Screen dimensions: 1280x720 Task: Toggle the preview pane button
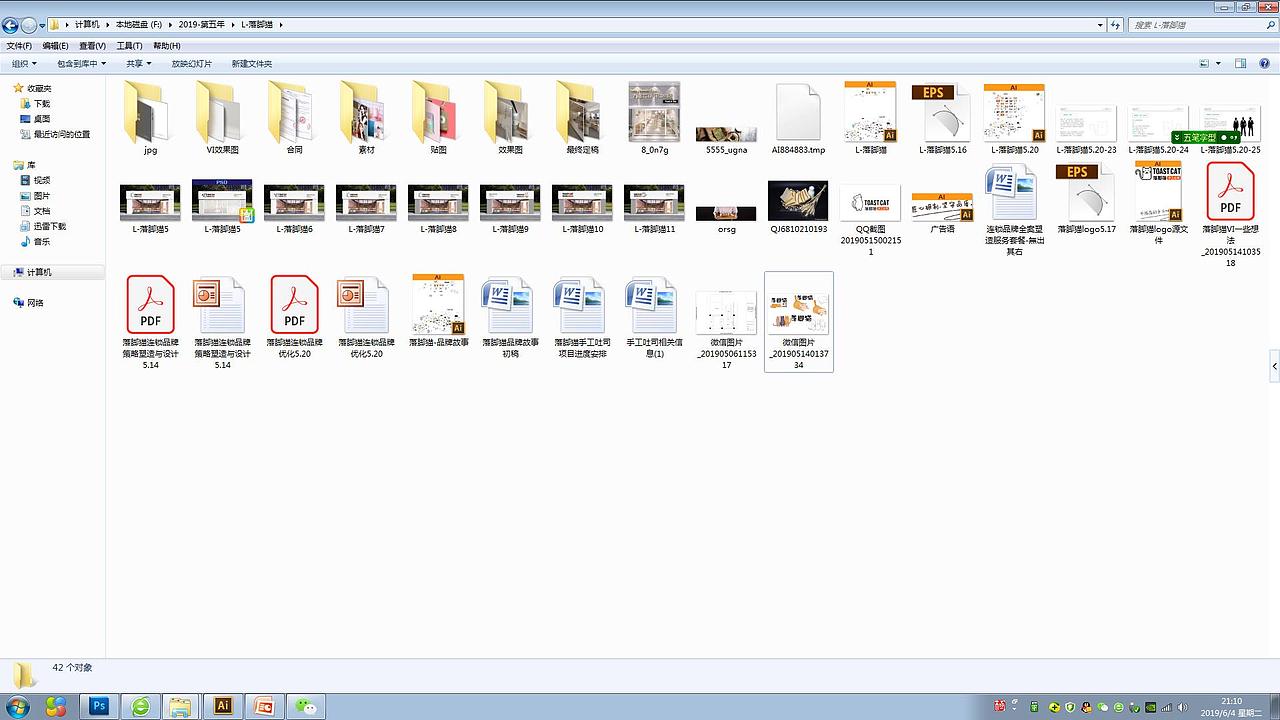pyautogui.click(x=1240, y=63)
